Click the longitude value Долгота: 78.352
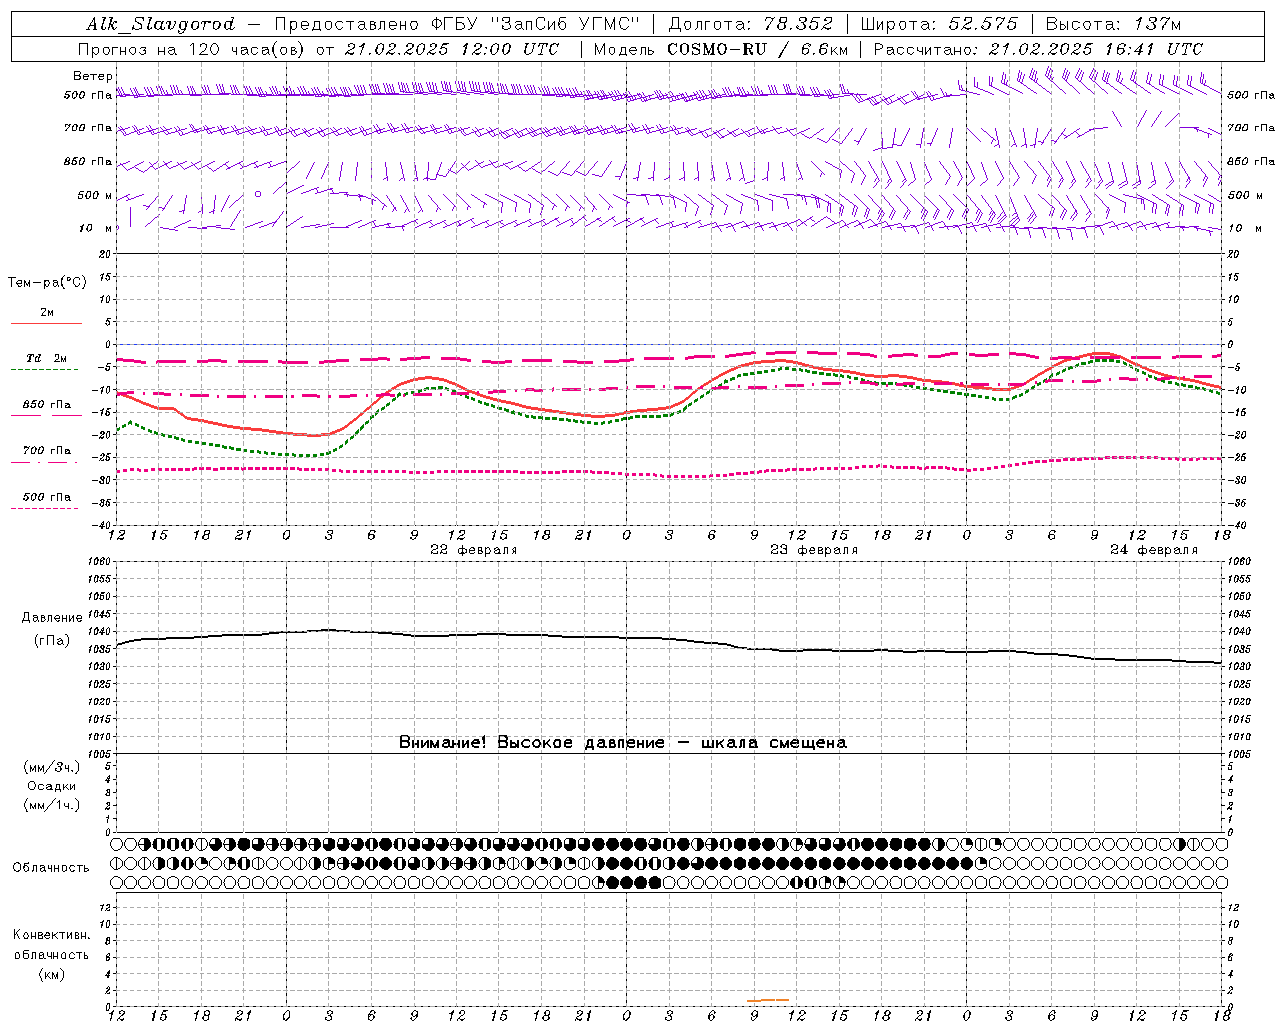 (750, 24)
